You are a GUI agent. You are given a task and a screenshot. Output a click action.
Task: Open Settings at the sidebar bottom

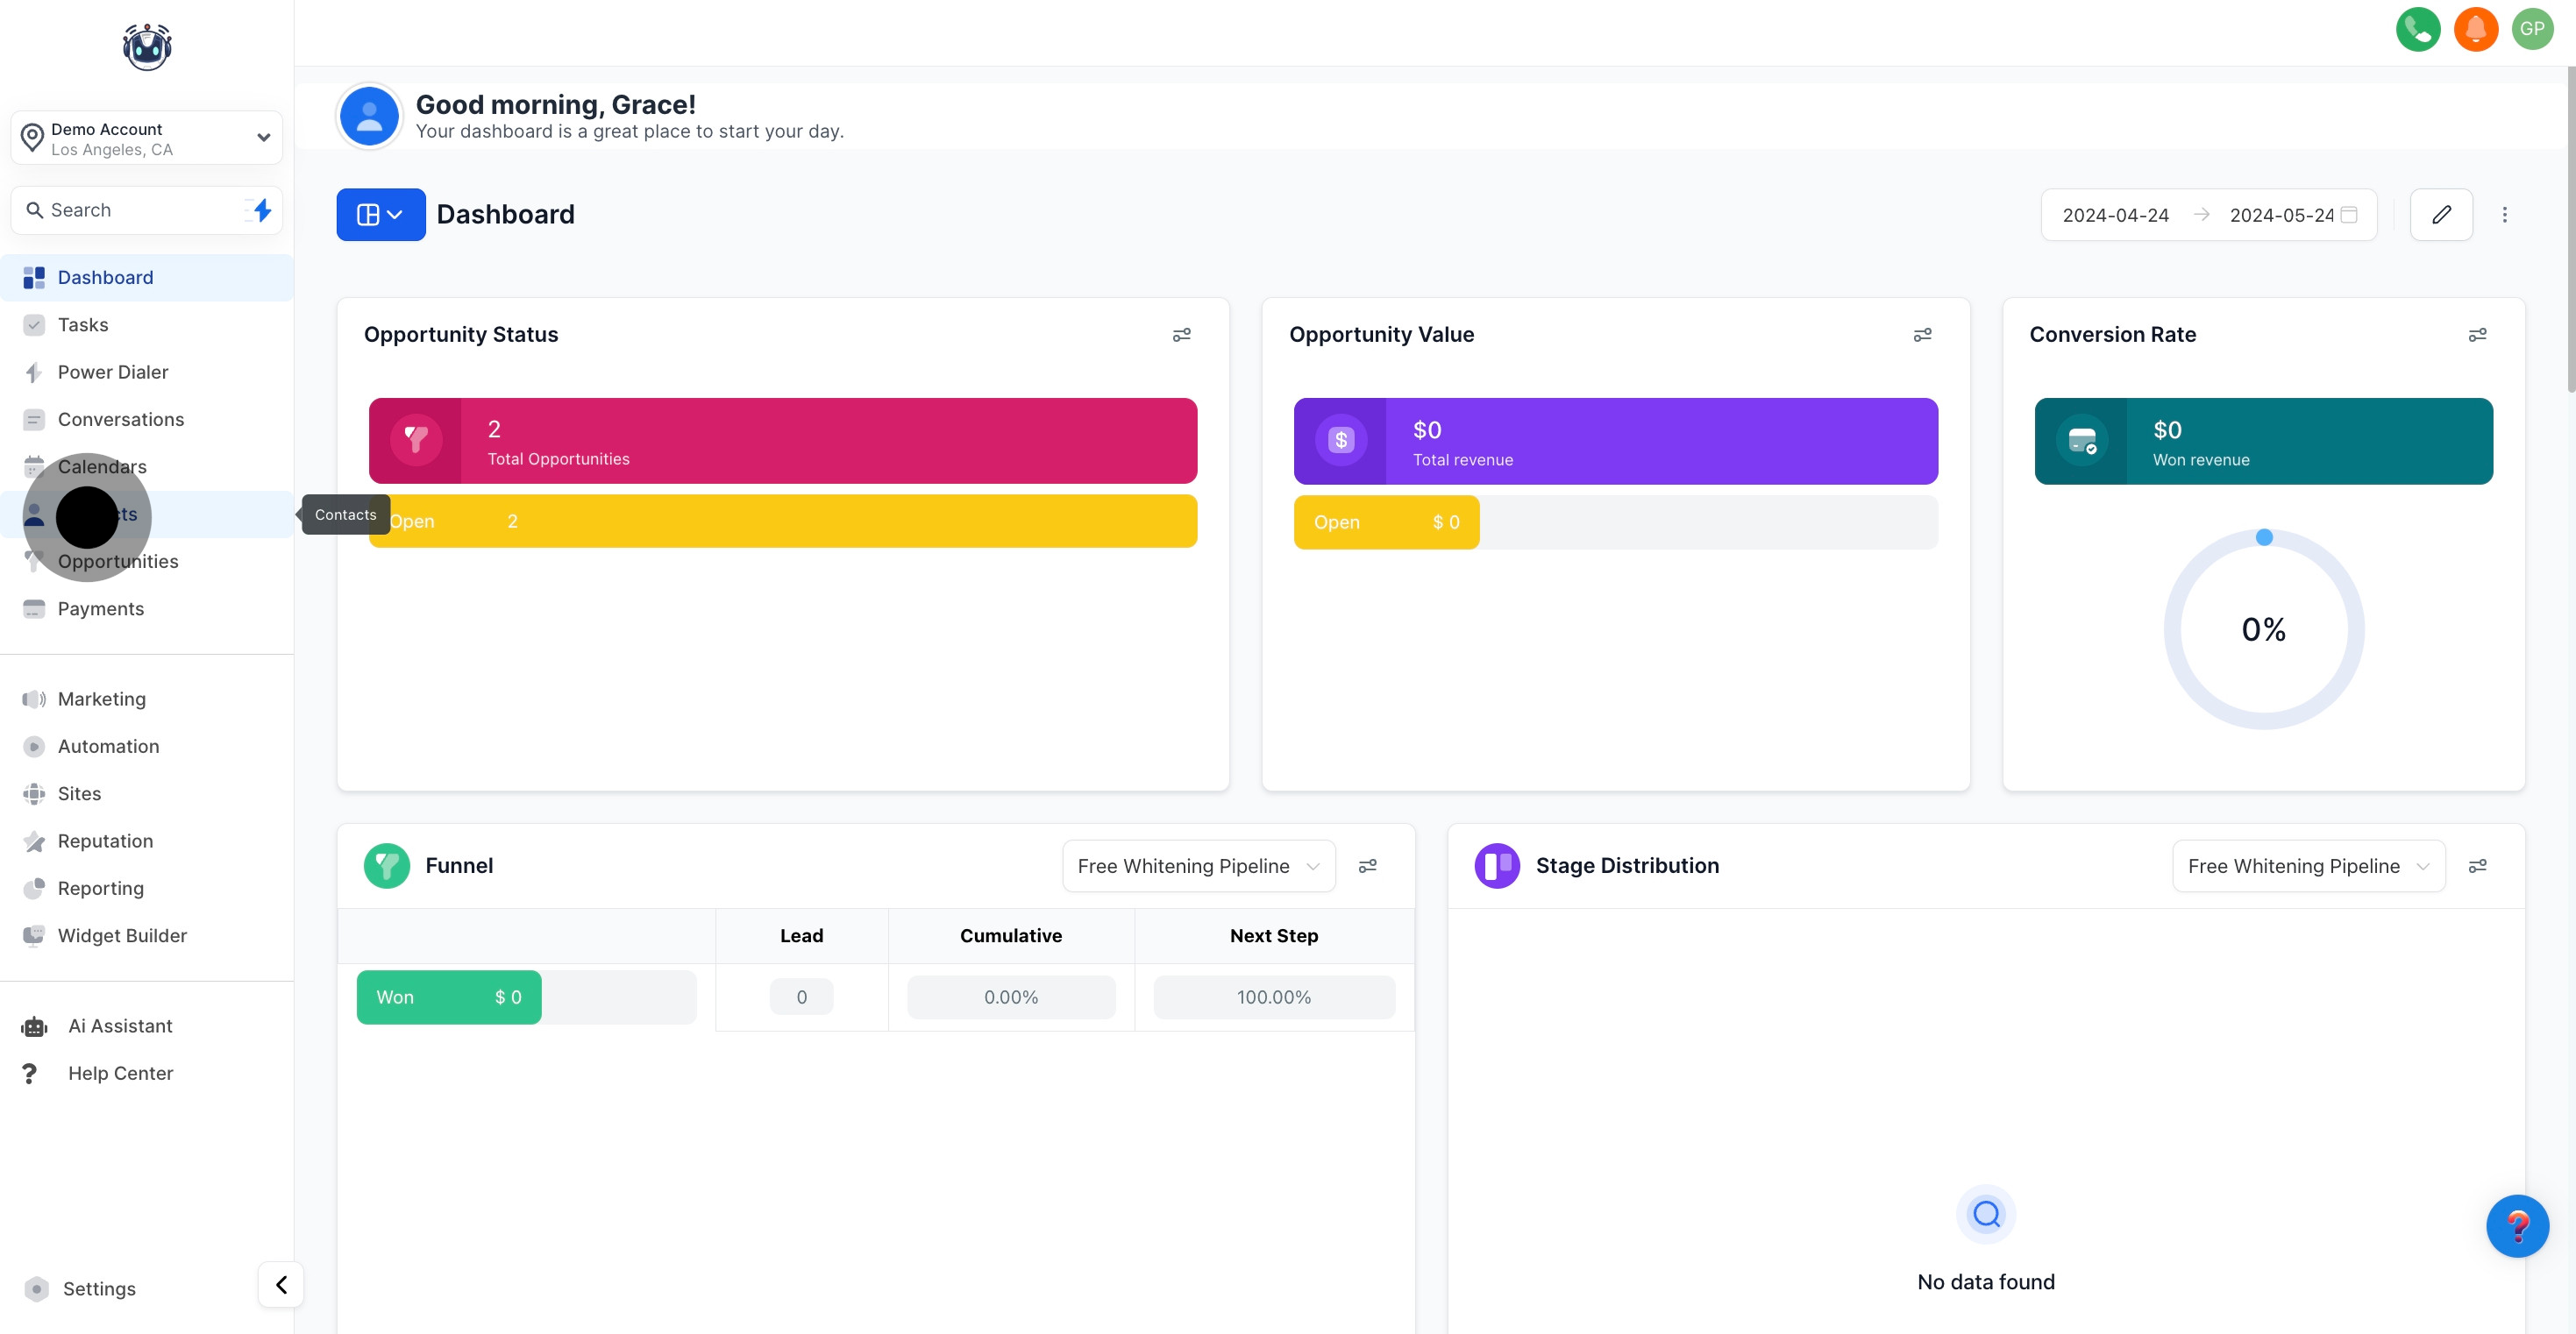pyautogui.click(x=98, y=1289)
